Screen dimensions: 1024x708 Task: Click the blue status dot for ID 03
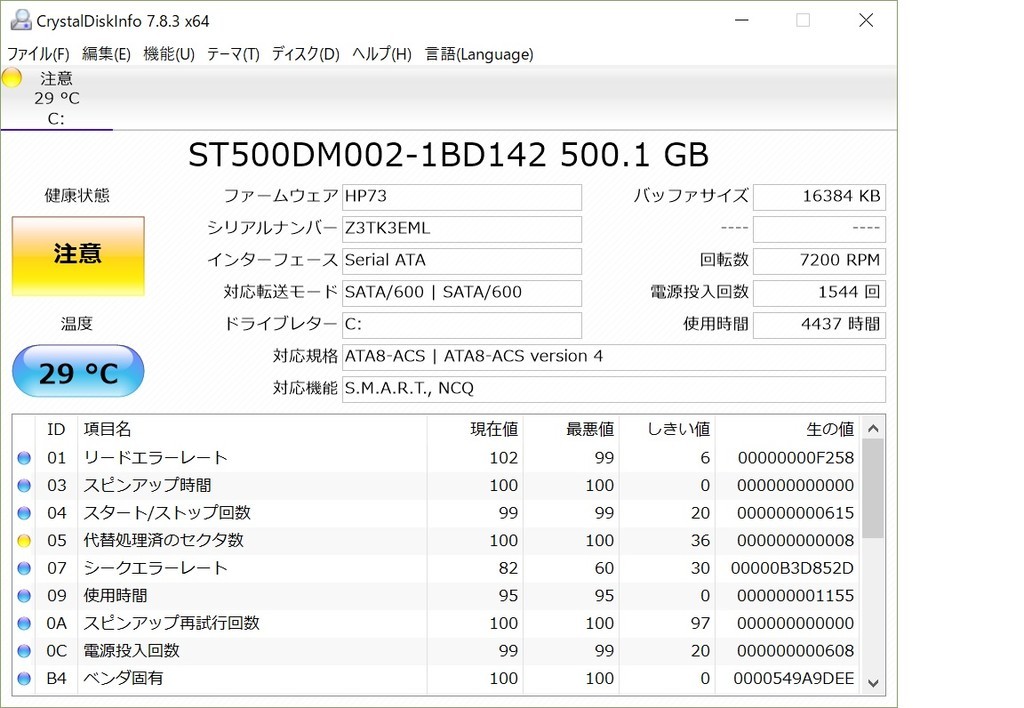click(24, 485)
